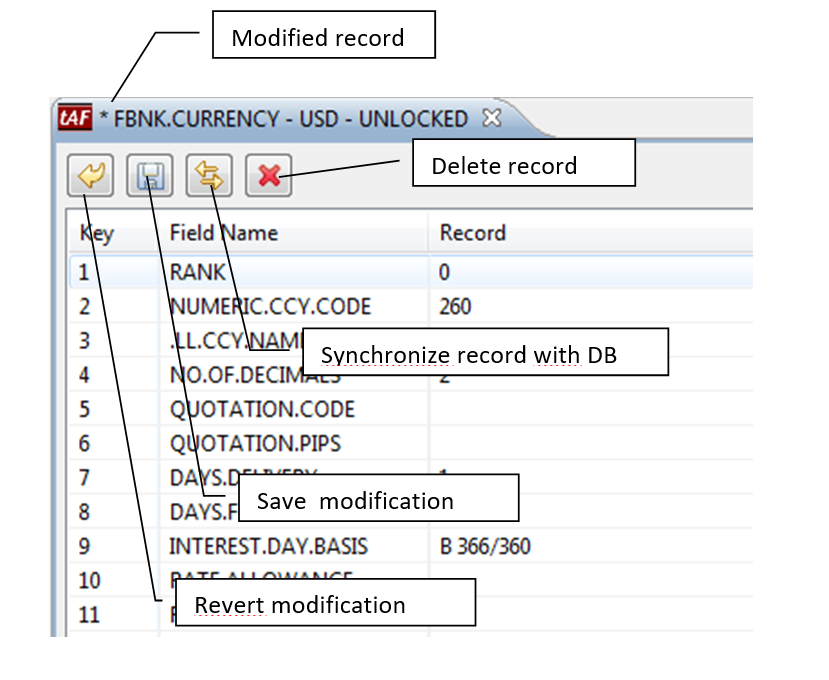Screen dimensions: 829x680
Task: Click the Record column header
Action: [x=473, y=233]
